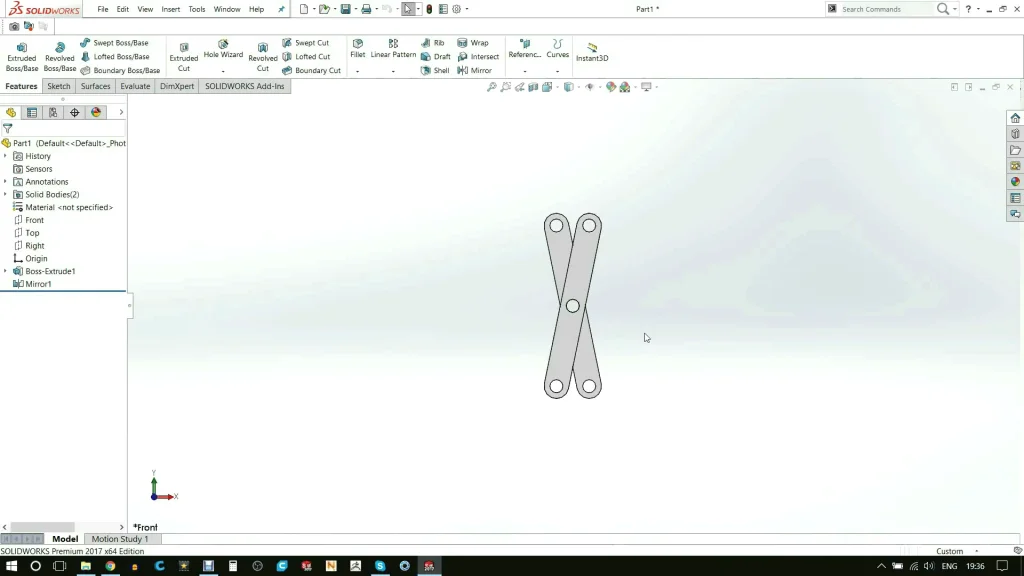Choose the Lofted Cut feature
The height and width of the screenshot is (576, 1024).
[x=306, y=56]
